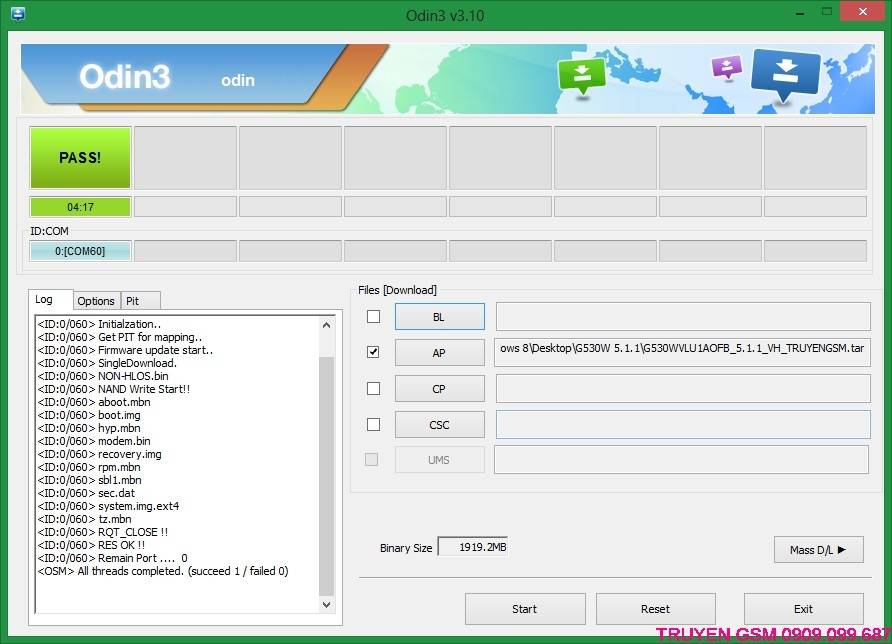
Task: Click the Exit button
Action: (803, 609)
